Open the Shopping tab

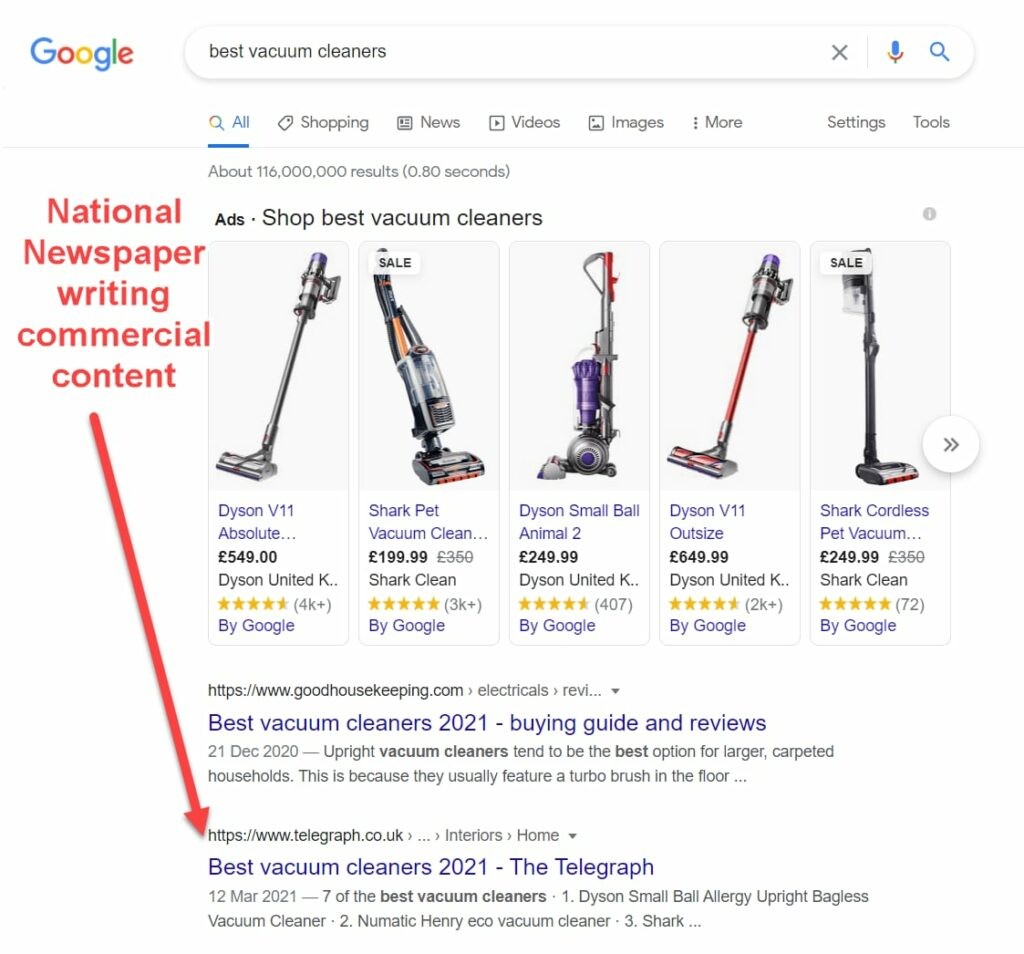tap(323, 123)
